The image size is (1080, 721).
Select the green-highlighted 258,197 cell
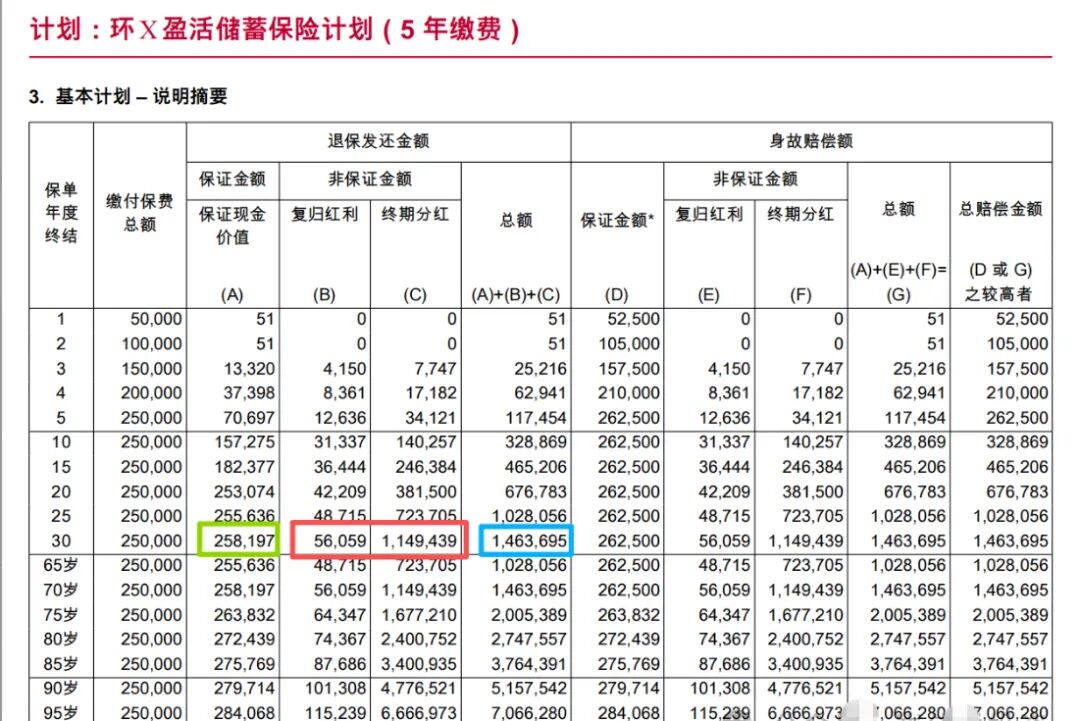click(237, 541)
